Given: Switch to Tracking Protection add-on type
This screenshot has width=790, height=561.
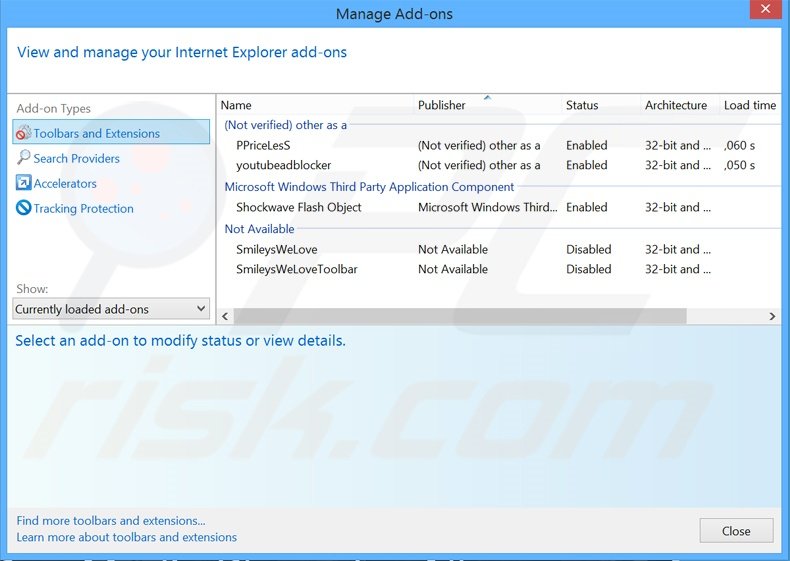Looking at the screenshot, I should coord(84,209).
